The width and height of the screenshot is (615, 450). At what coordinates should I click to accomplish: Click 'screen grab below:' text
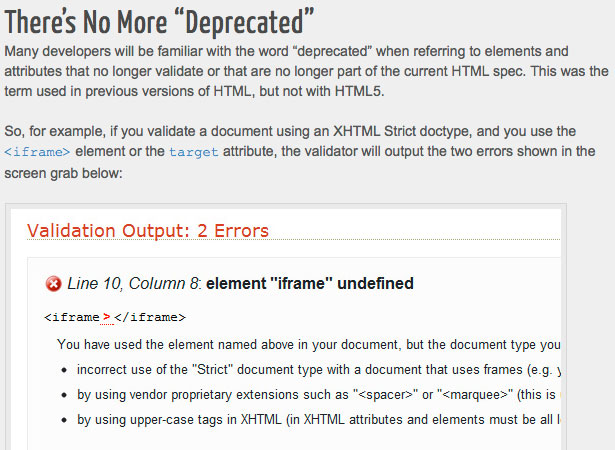click(x=64, y=173)
